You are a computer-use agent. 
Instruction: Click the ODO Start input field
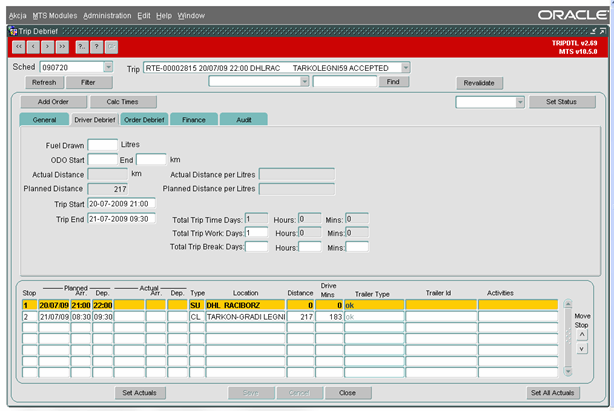[103, 159]
